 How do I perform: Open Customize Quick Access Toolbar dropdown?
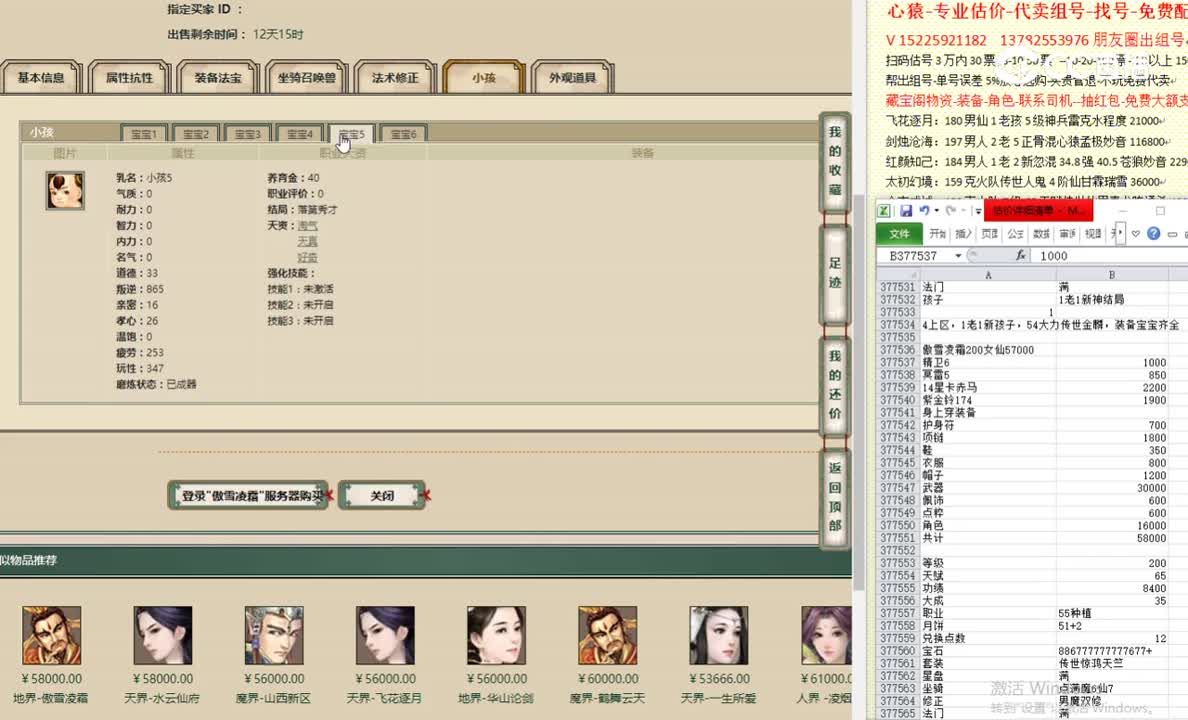tap(977, 211)
